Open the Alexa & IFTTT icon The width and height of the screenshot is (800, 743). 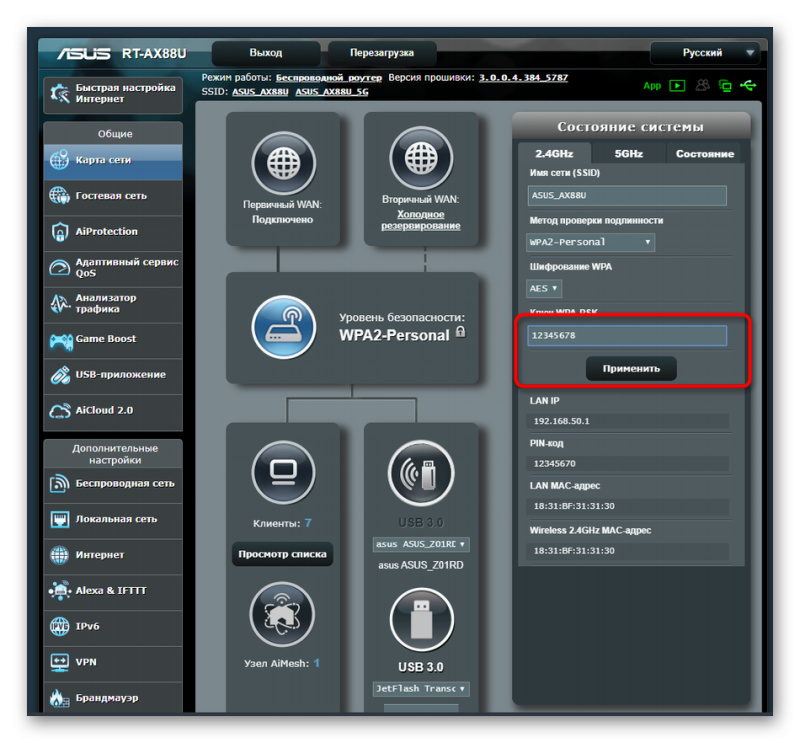[x=60, y=591]
